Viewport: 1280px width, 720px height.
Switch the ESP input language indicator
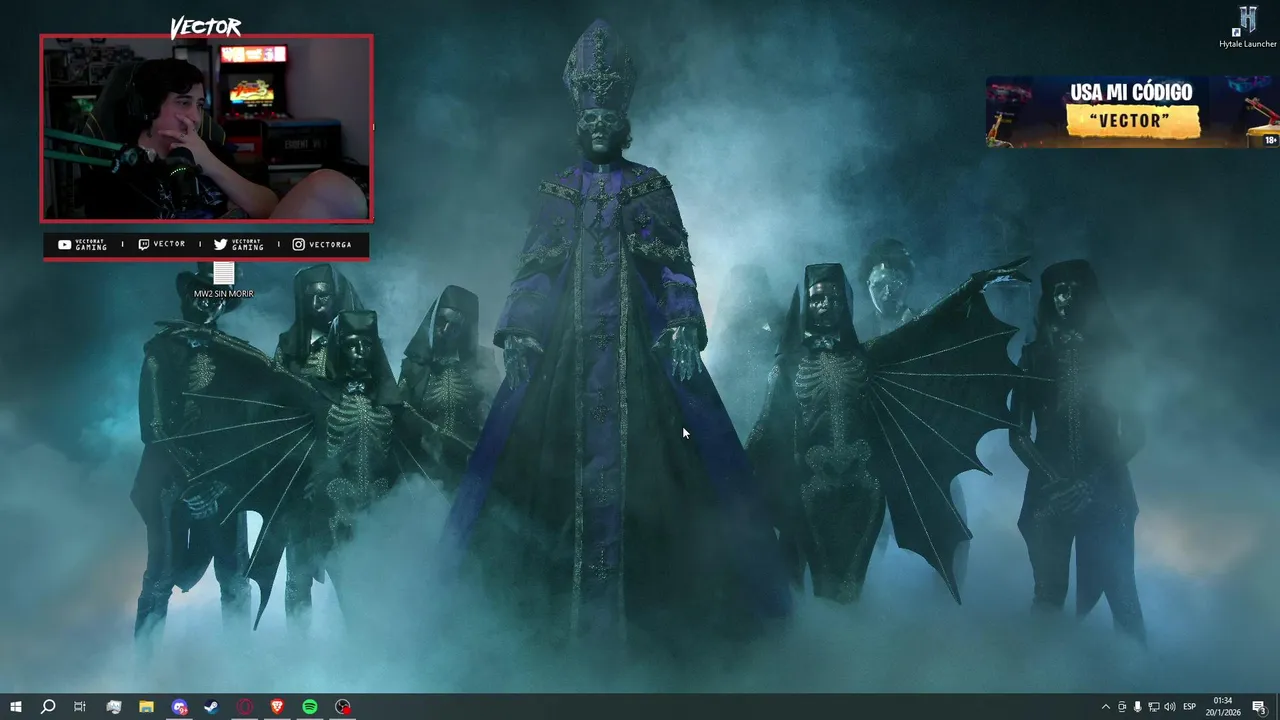tap(1190, 707)
